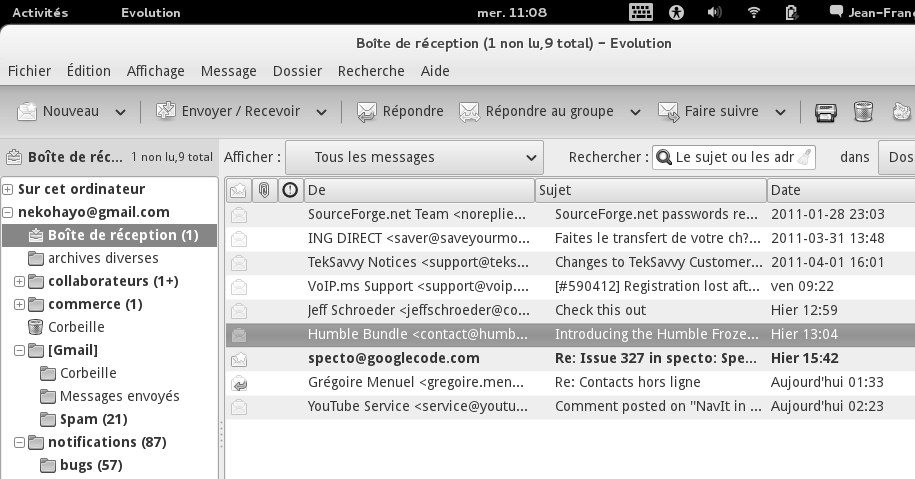Click the Nouveau mail icon in toolbar
The image size is (915, 479).
(27, 111)
